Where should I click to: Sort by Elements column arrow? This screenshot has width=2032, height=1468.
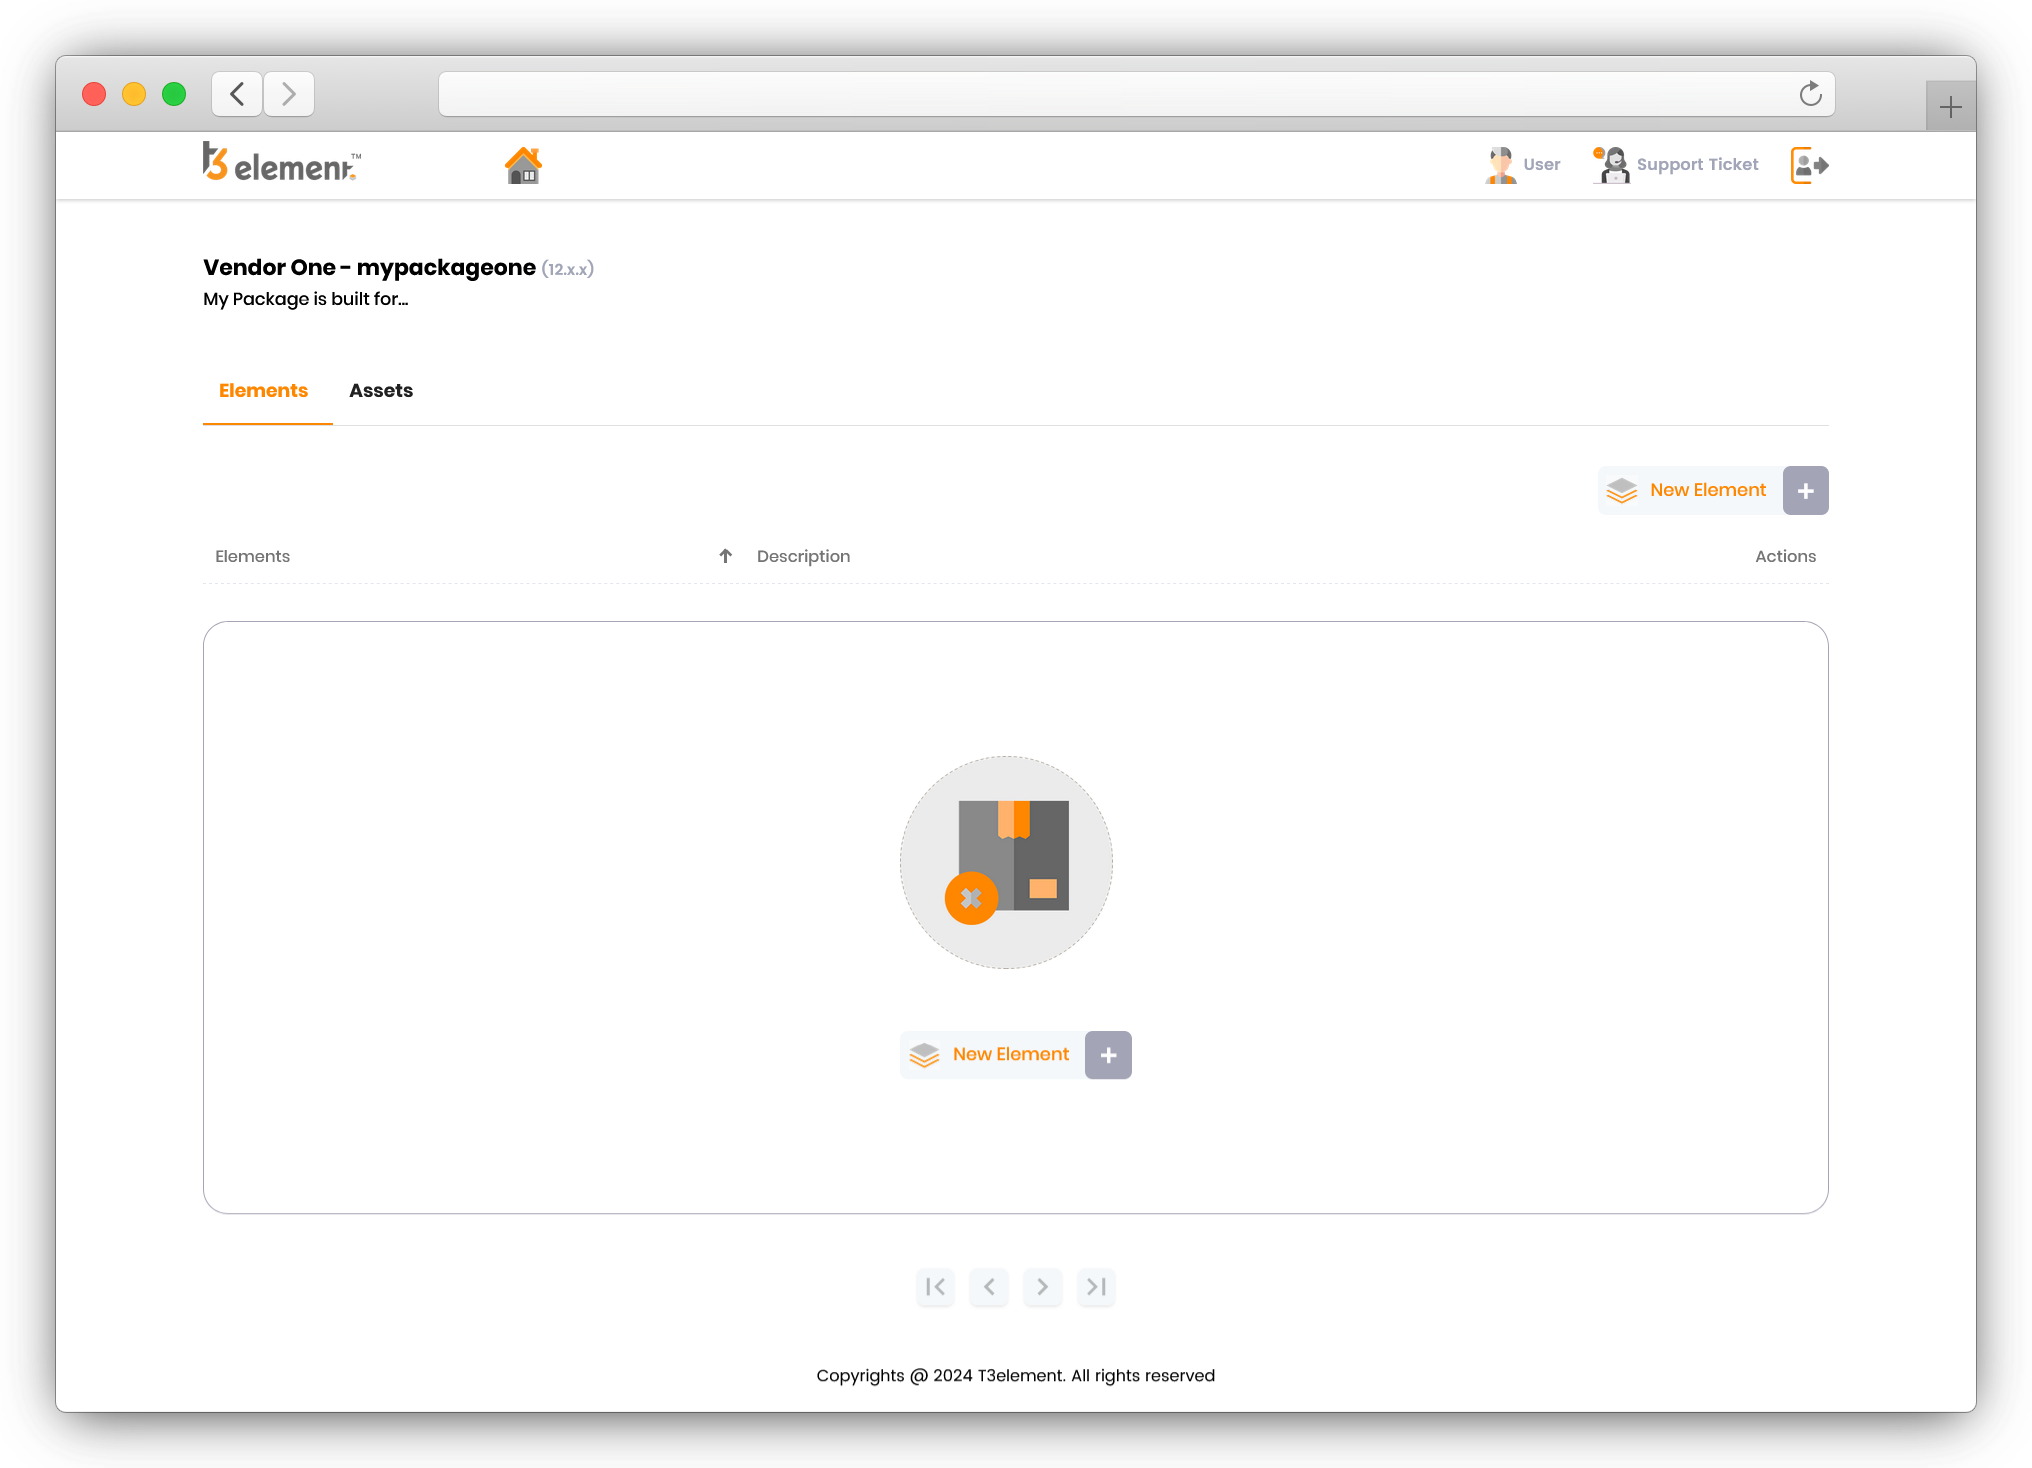click(x=726, y=556)
